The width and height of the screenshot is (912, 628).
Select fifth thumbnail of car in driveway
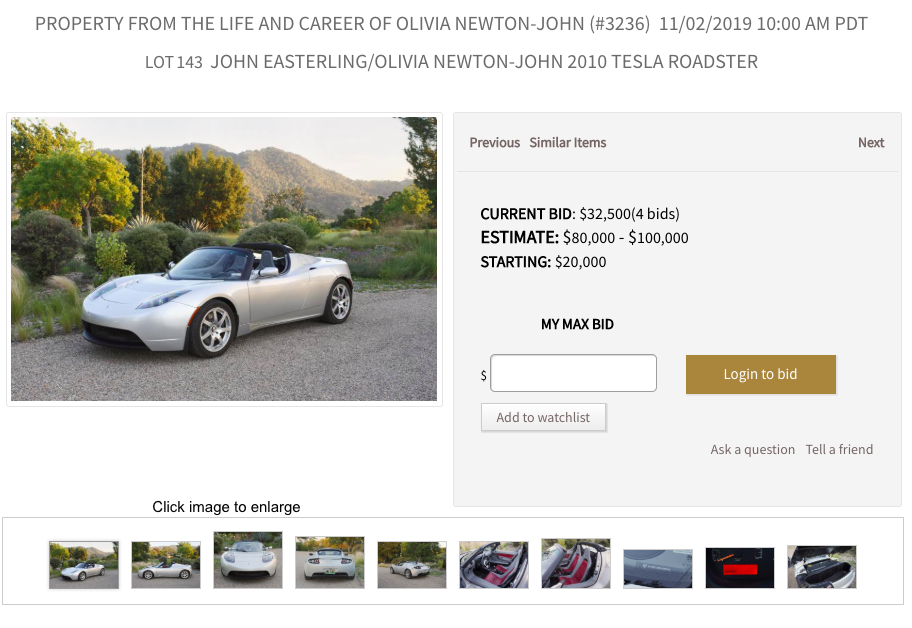pyautogui.click(x=412, y=565)
